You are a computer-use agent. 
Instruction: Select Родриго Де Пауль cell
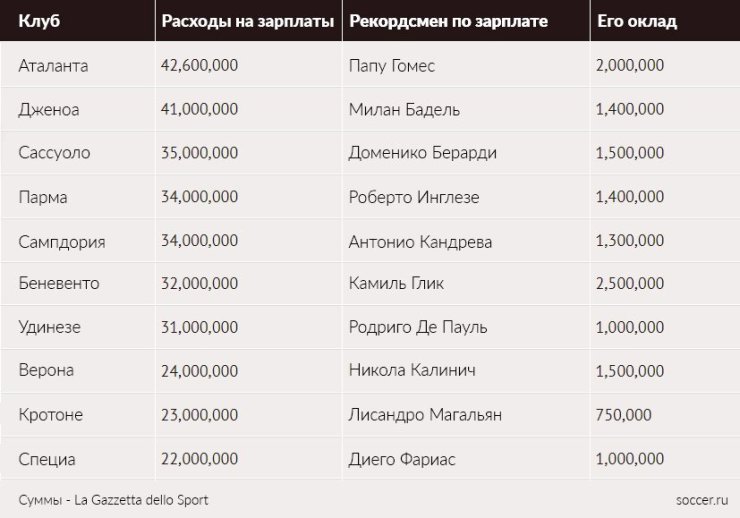[x=416, y=327]
